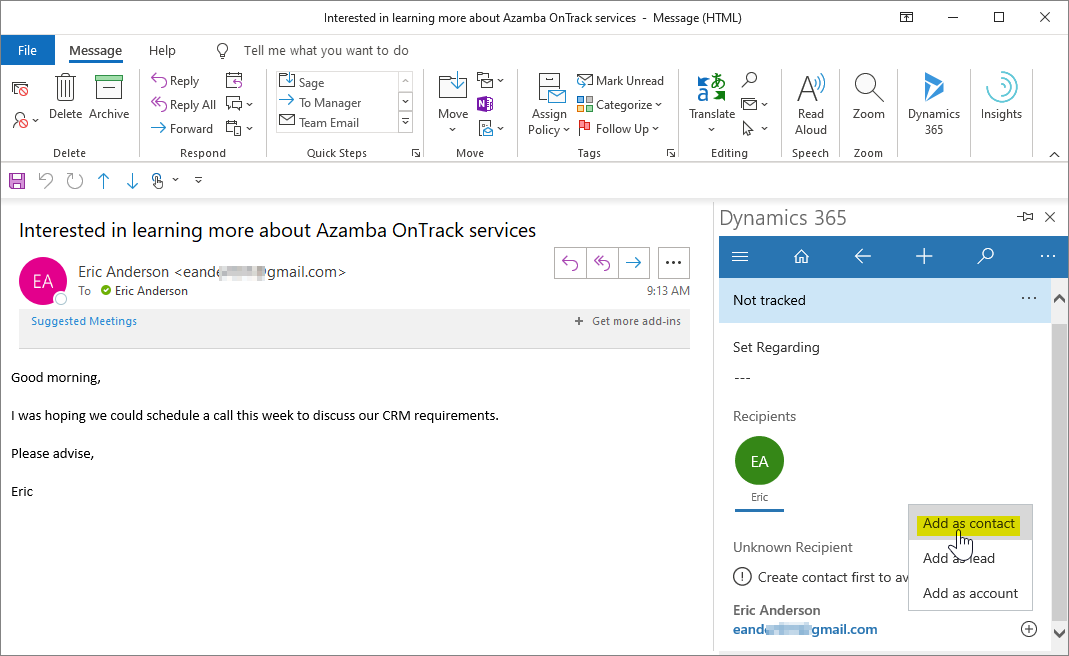Viewport: 1069px width, 656px height.
Task: Open the Insights add-in
Action: [x=1001, y=97]
